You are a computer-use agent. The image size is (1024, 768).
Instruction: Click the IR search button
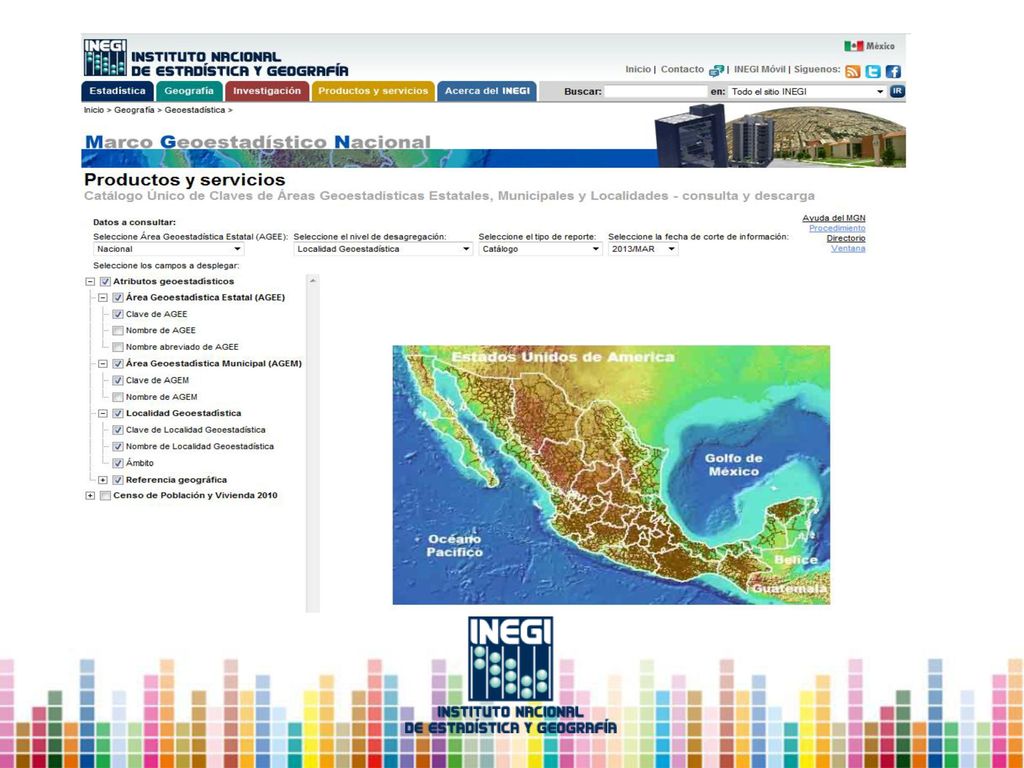[897, 91]
